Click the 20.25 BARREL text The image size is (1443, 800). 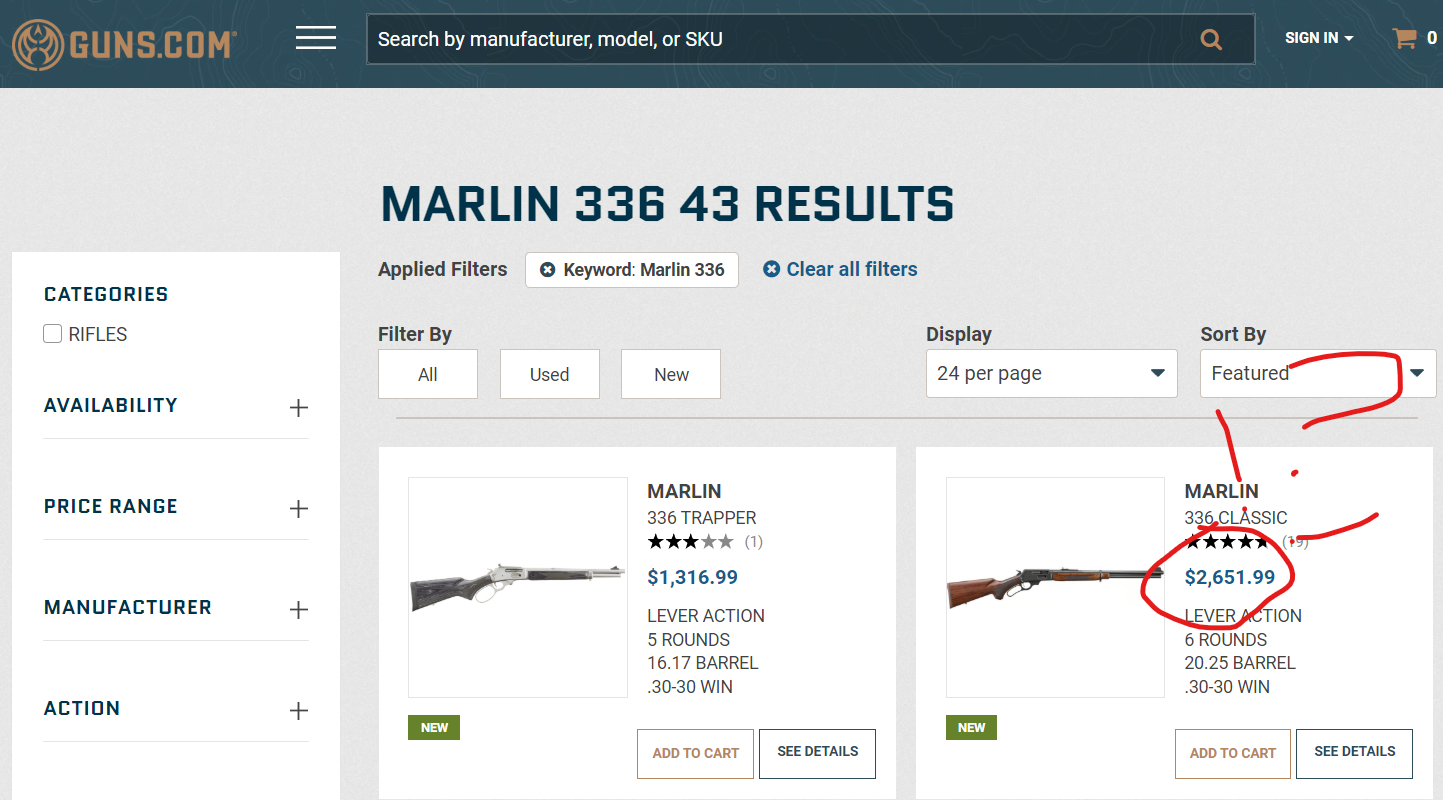click(1240, 663)
